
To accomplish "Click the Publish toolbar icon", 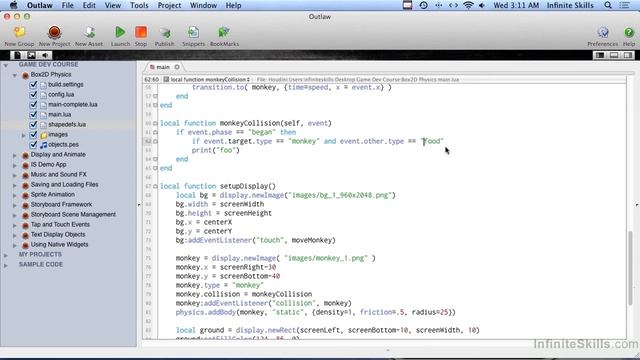I will 164,32.
